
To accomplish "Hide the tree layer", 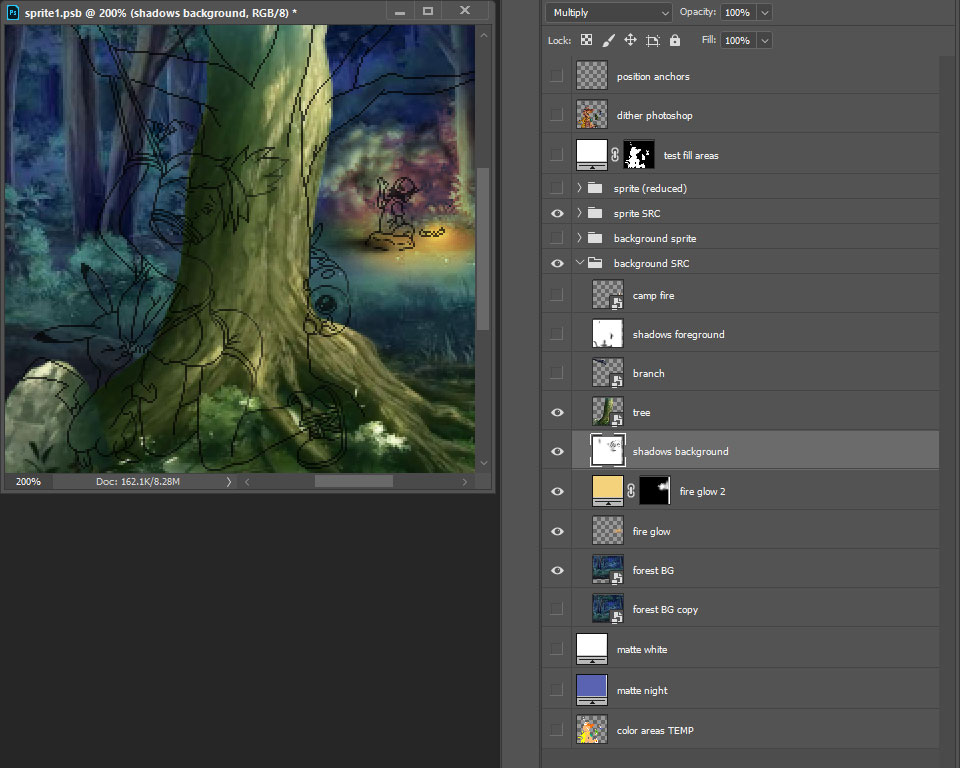I will (x=557, y=412).
